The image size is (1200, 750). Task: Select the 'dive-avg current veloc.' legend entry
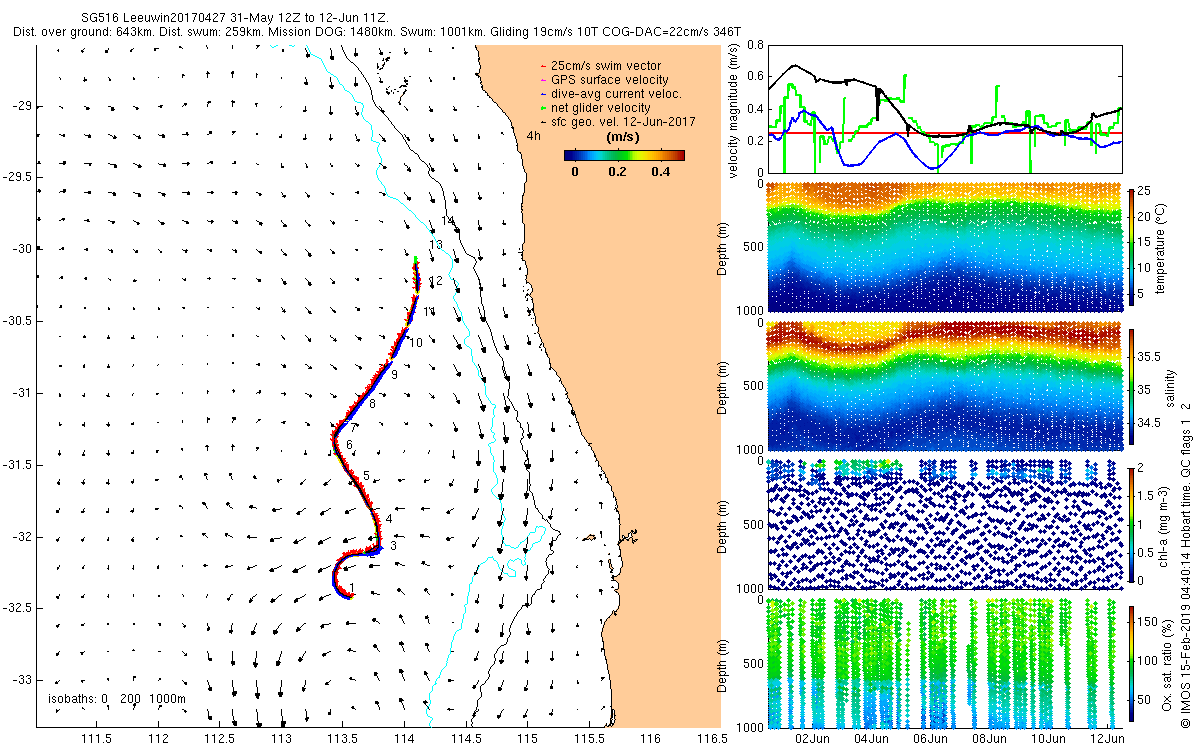(617, 94)
